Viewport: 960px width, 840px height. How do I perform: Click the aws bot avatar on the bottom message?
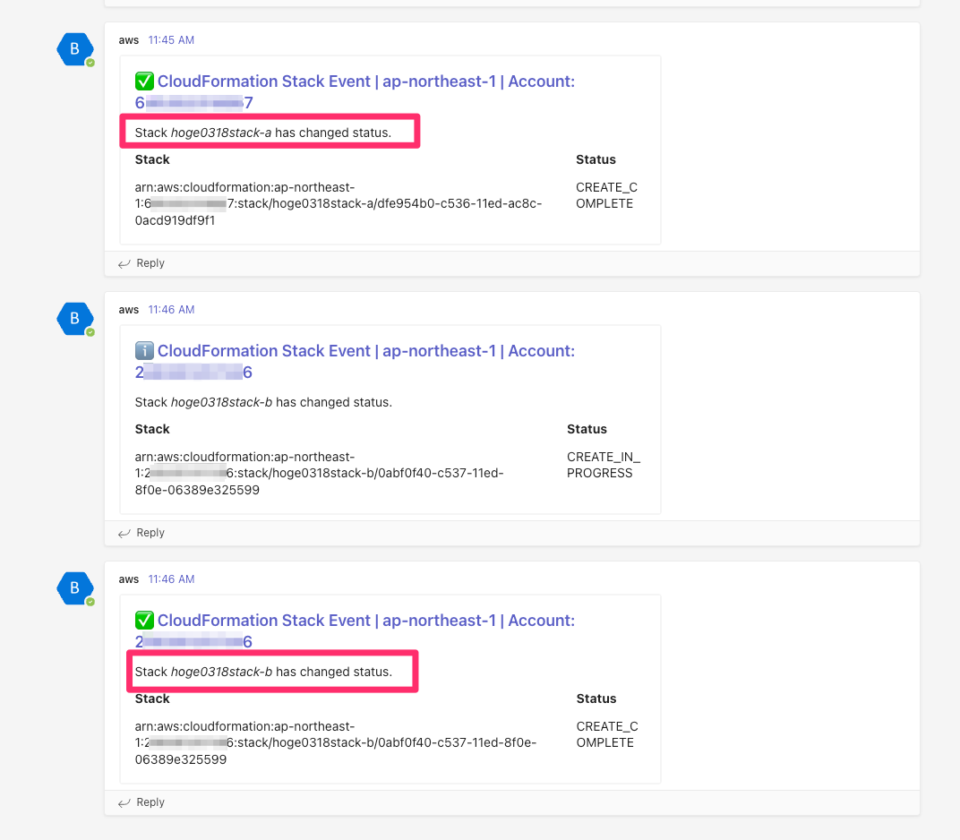[x=75, y=587]
